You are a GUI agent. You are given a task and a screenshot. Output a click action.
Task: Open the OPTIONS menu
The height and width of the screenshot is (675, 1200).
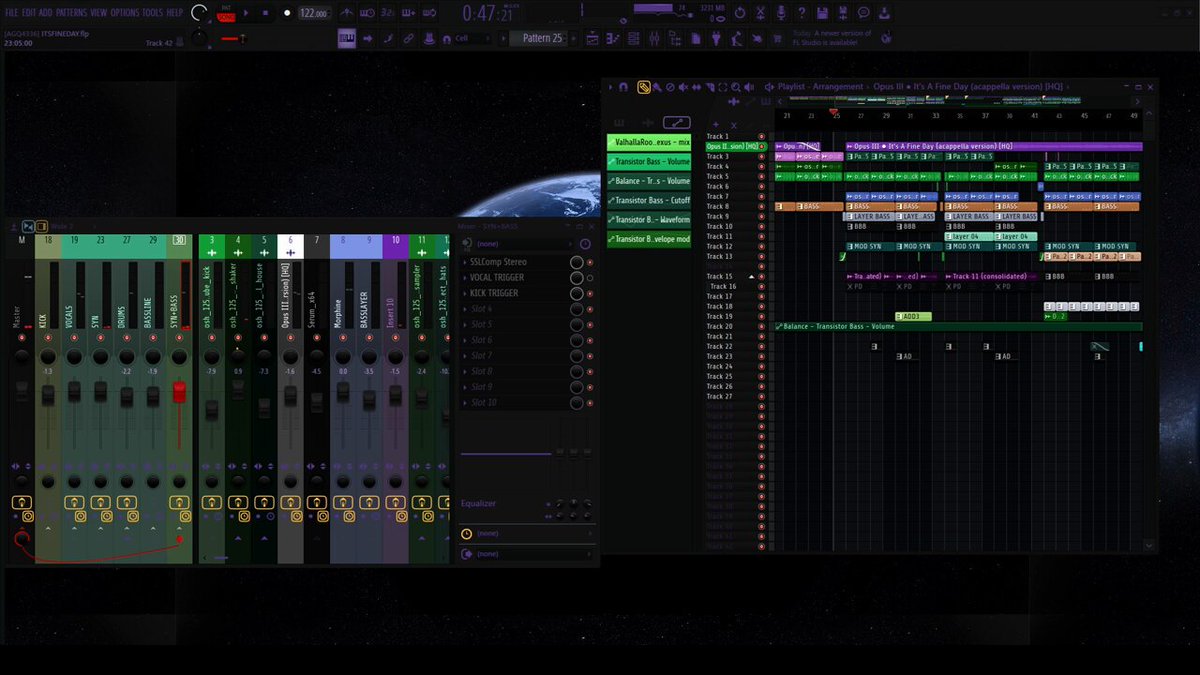(125, 12)
